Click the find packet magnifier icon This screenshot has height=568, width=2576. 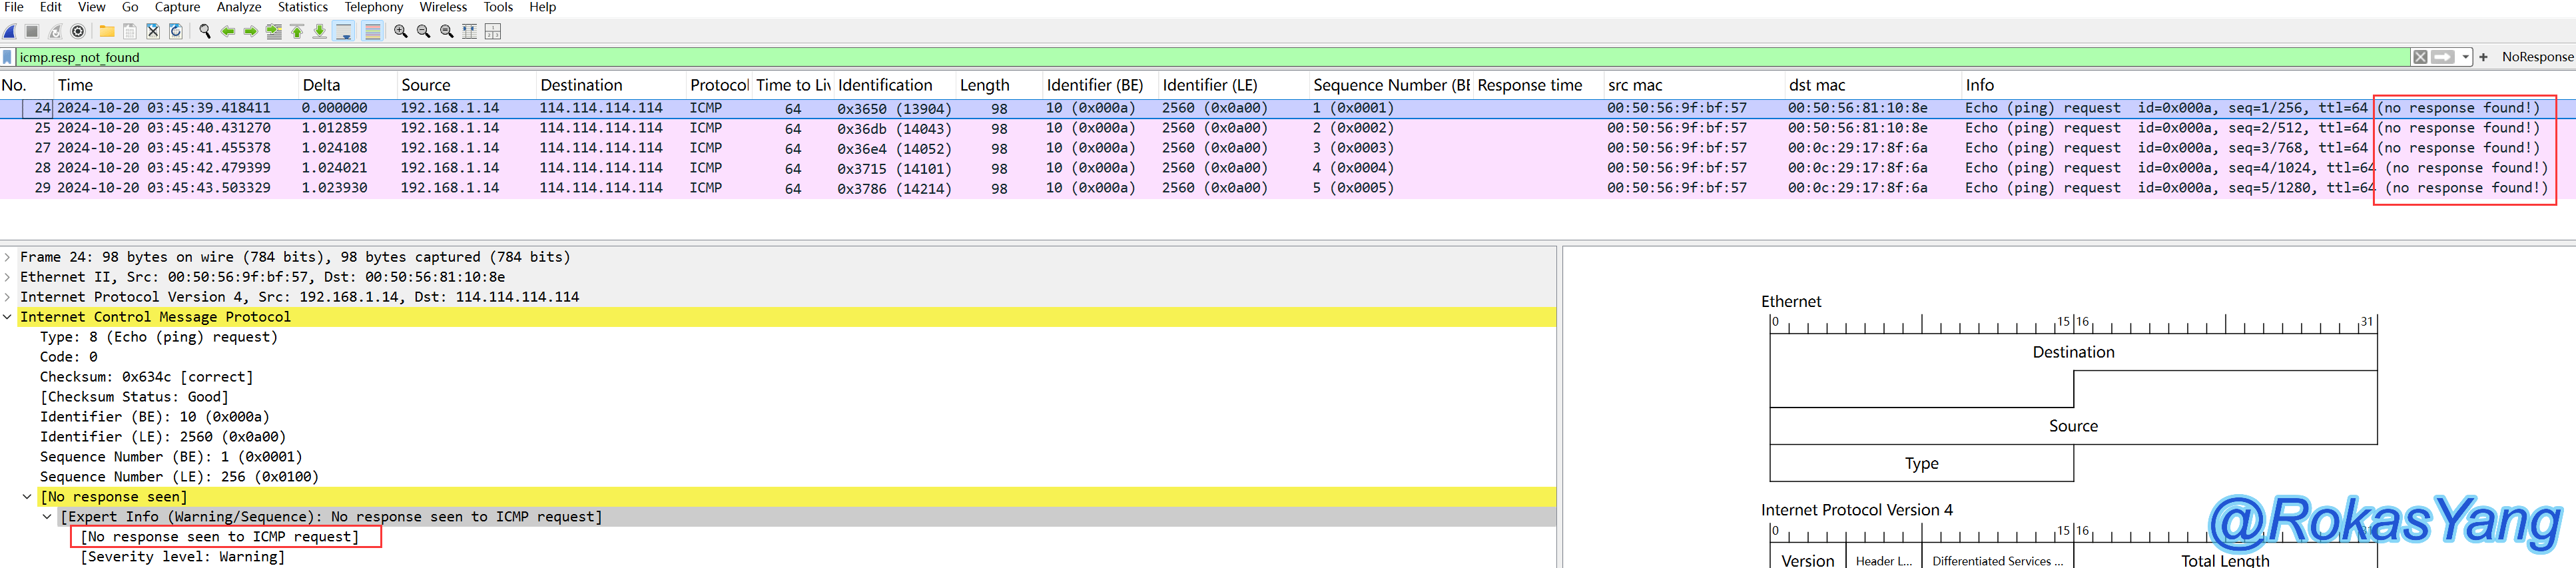coord(205,31)
